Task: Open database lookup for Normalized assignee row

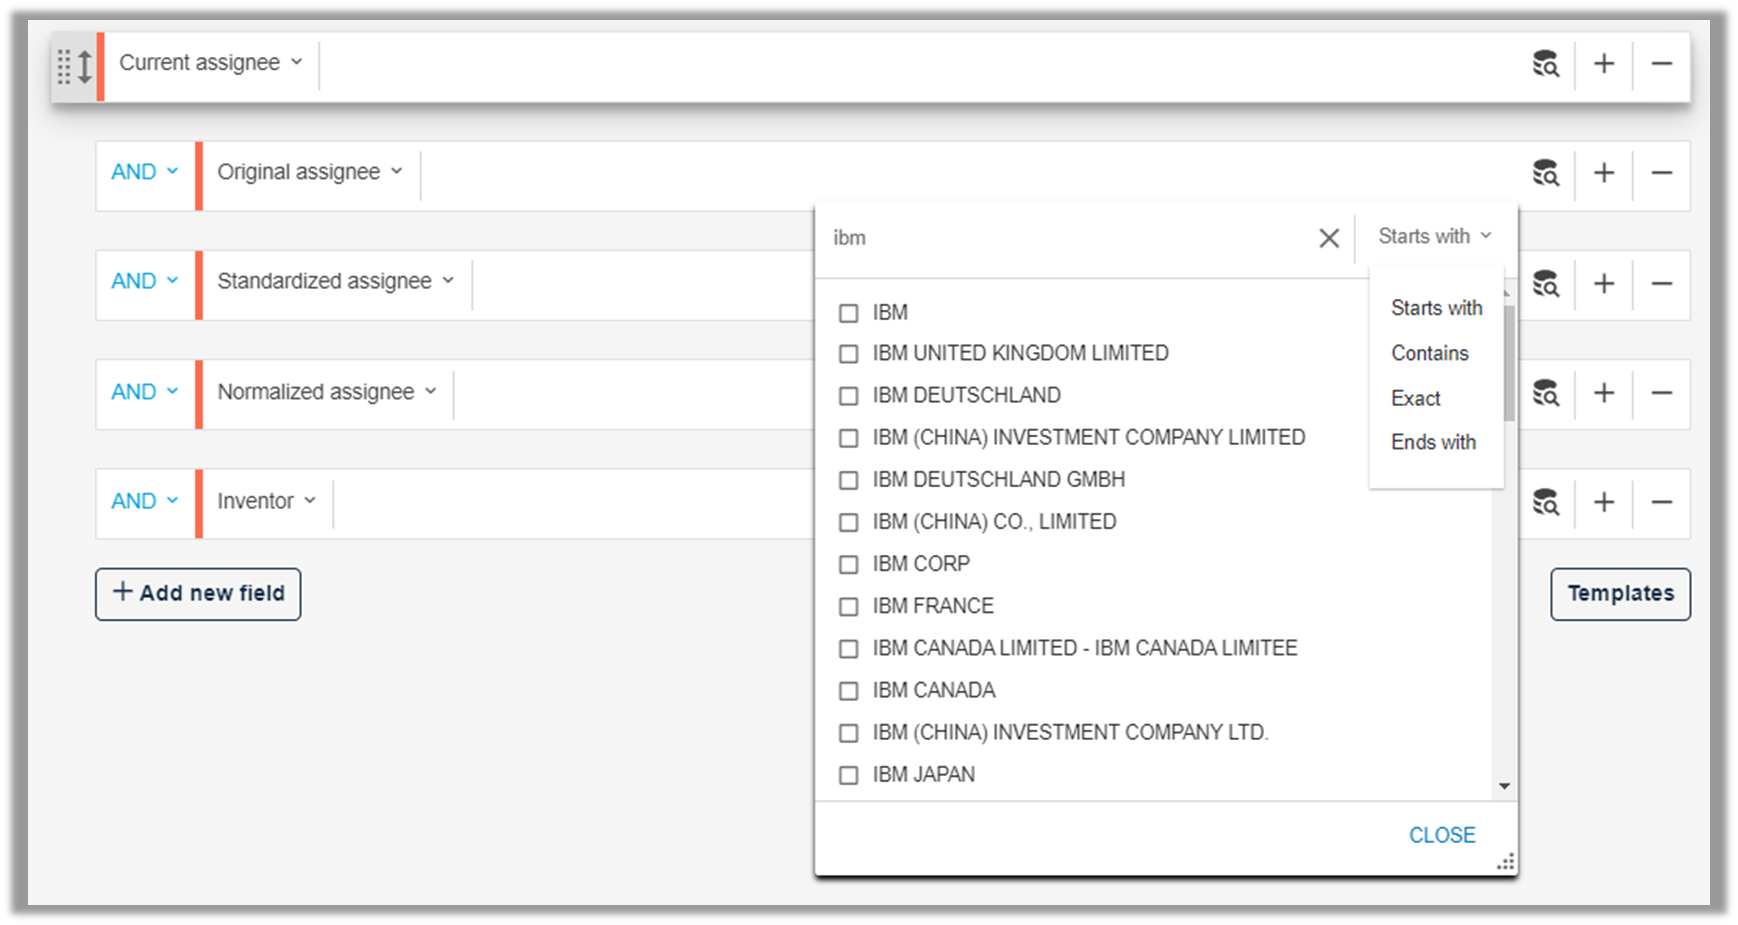Action: (x=1545, y=393)
